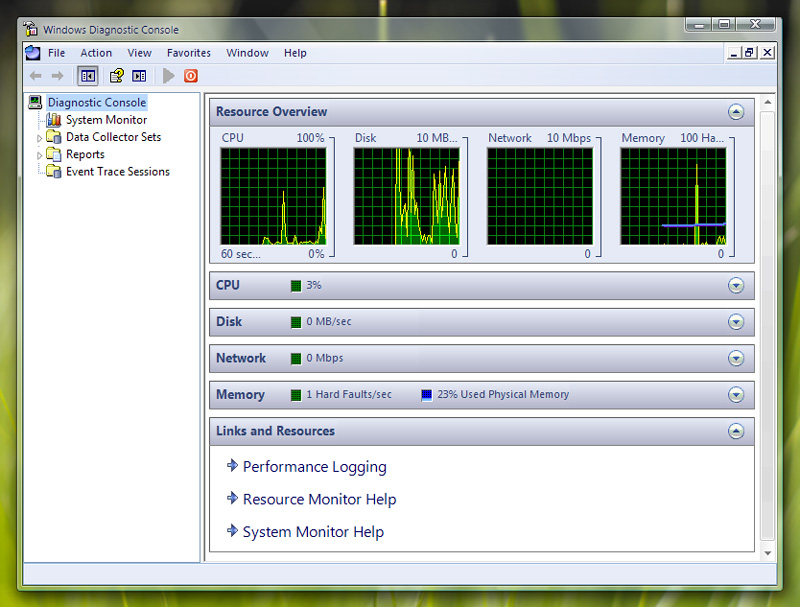The image size is (800, 607).
Task: Open the Help toolbar icon with question mark
Action: (x=117, y=76)
